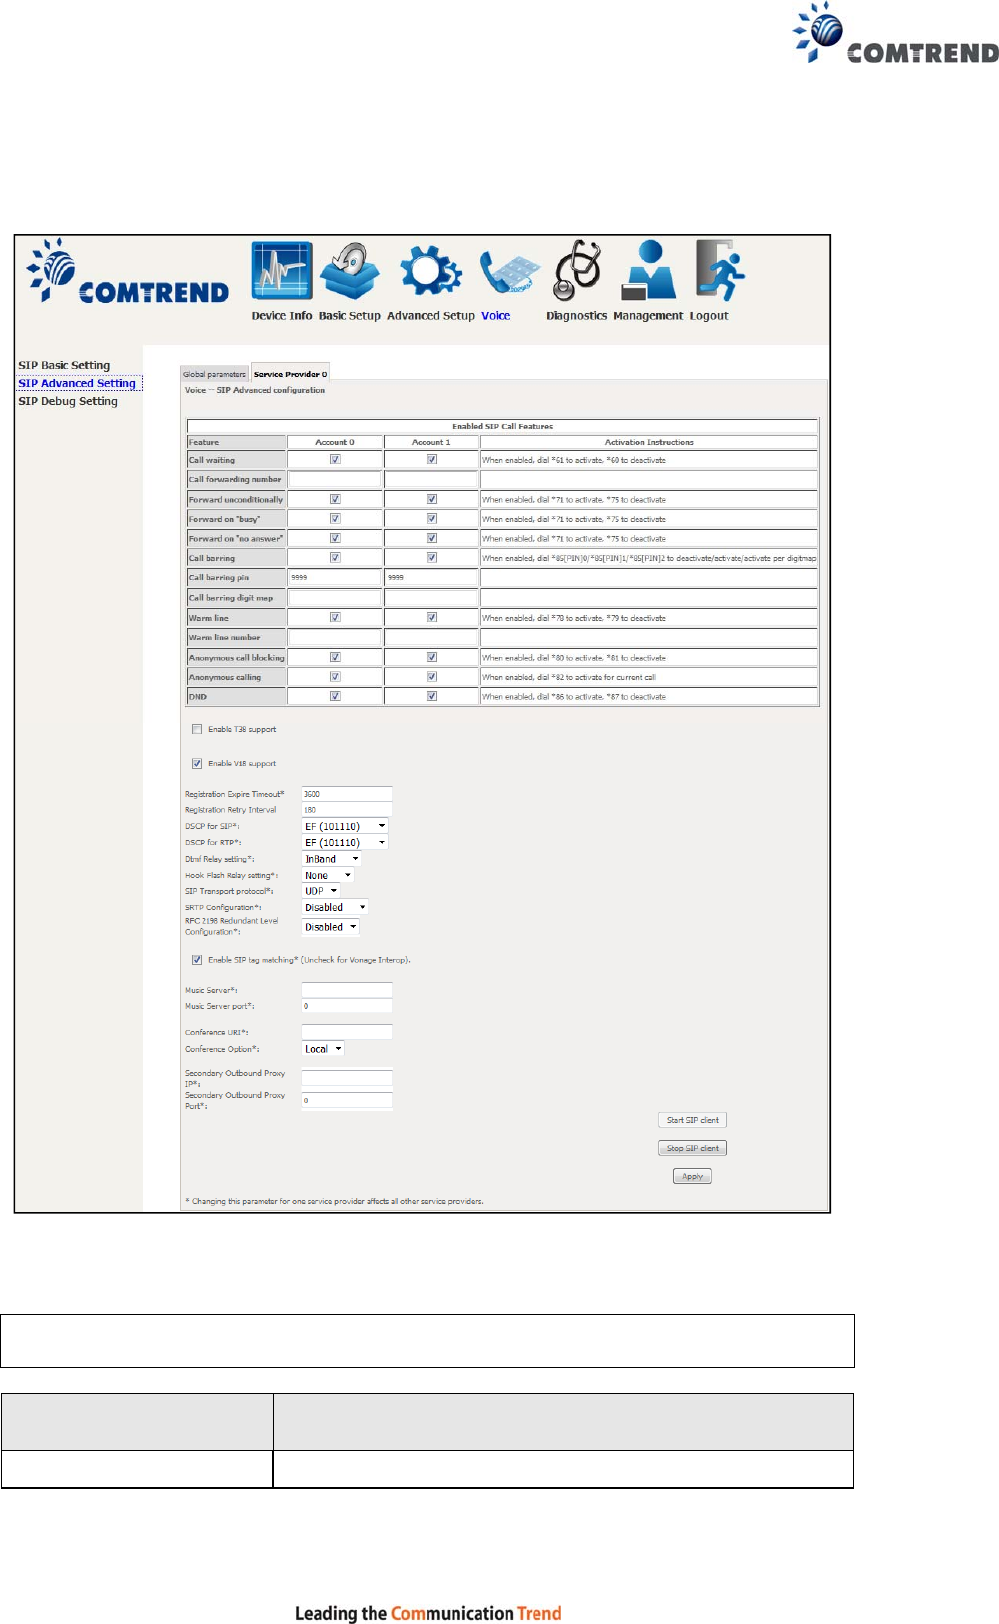The image size is (999, 1624).
Task: Click the Management menu label
Action: [648, 316]
